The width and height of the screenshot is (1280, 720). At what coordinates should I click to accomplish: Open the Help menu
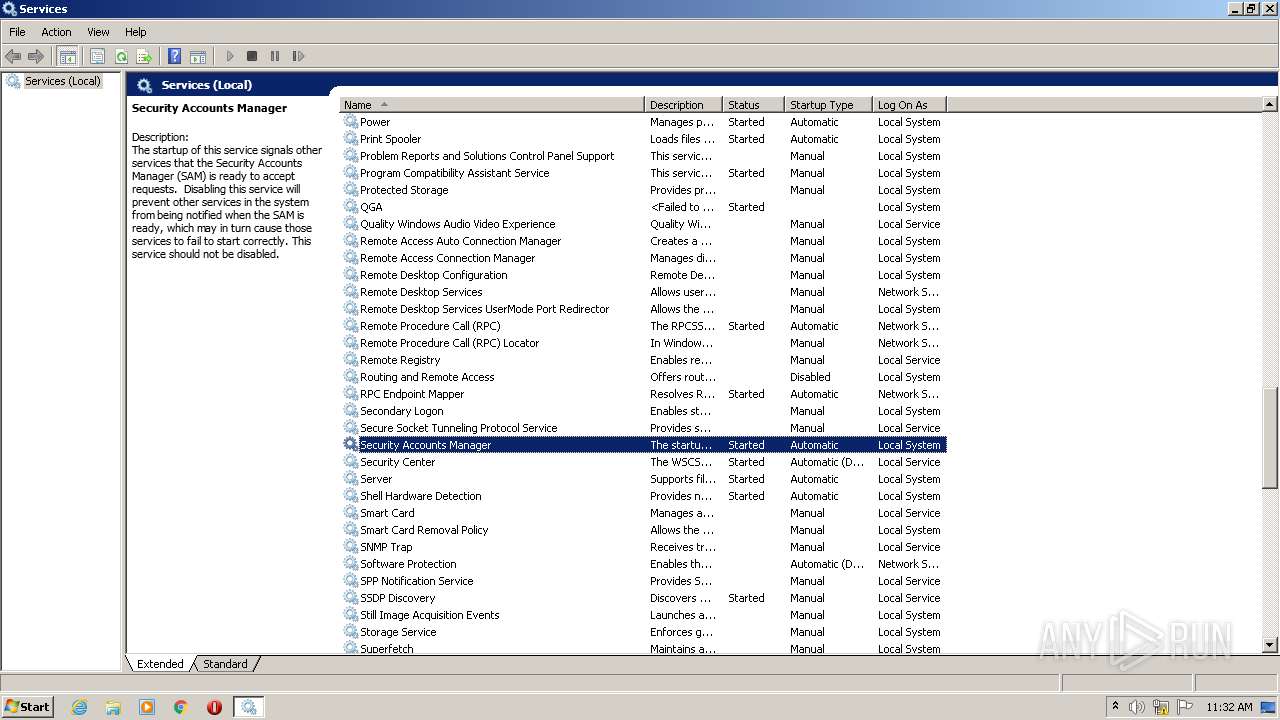coord(136,32)
